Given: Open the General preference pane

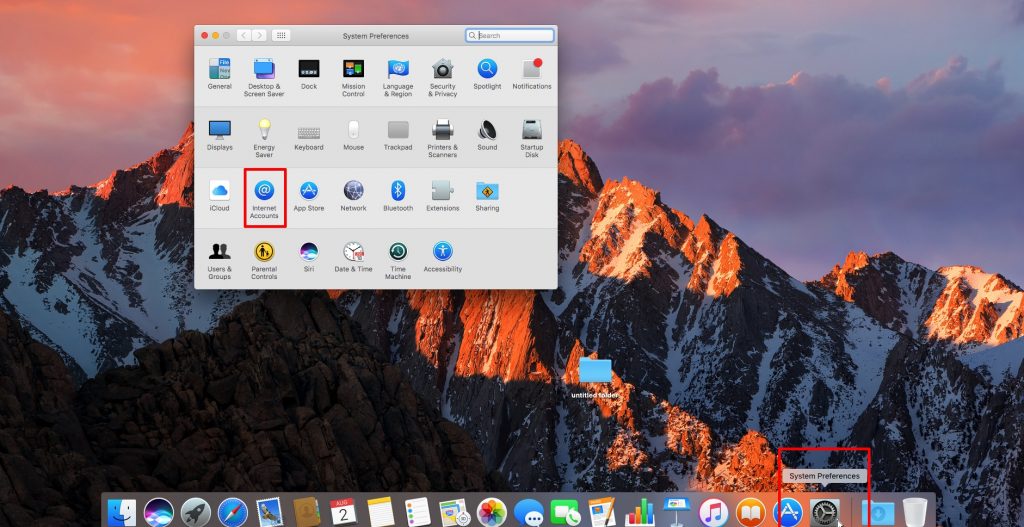Looking at the screenshot, I should (219, 74).
